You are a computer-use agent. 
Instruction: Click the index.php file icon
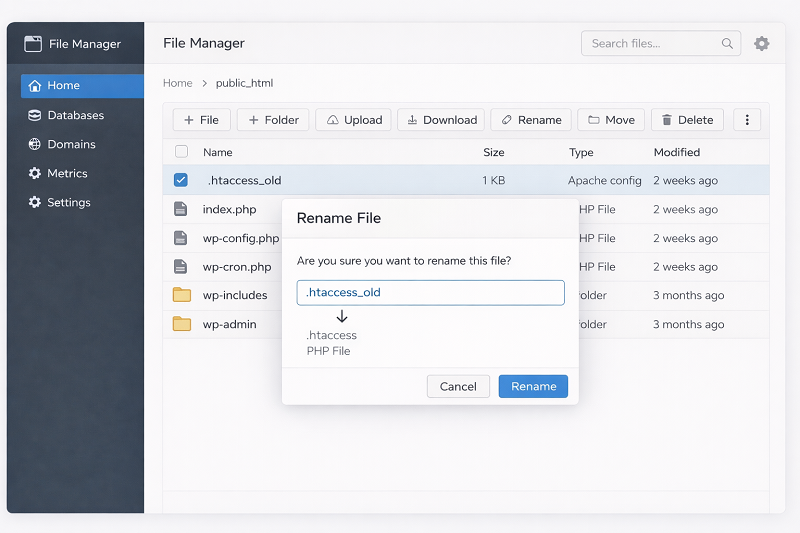[x=181, y=209]
